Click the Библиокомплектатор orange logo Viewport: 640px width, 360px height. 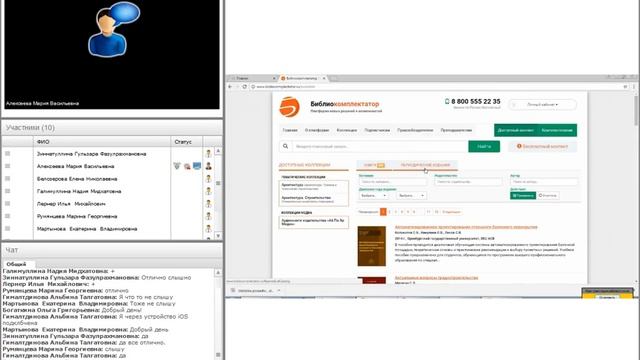(289, 107)
